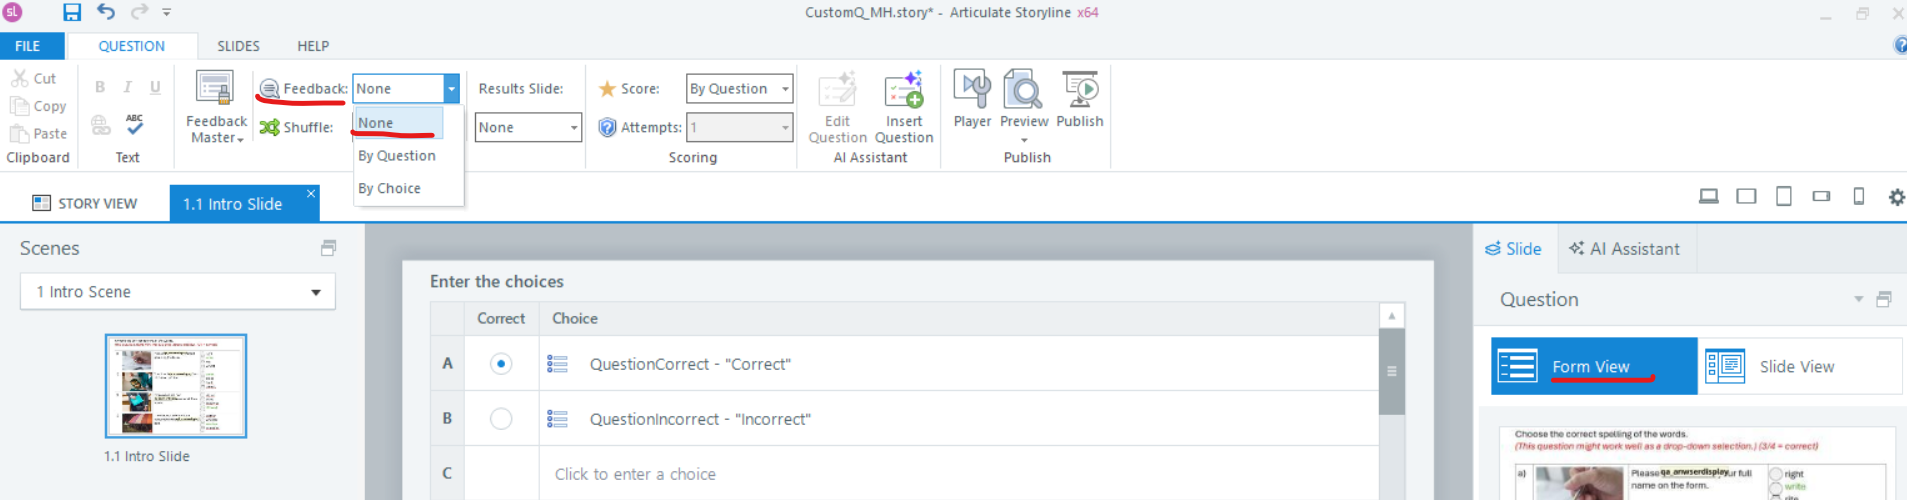Choose None in the Feedback list
This screenshot has height=500, width=1907.
click(x=398, y=123)
